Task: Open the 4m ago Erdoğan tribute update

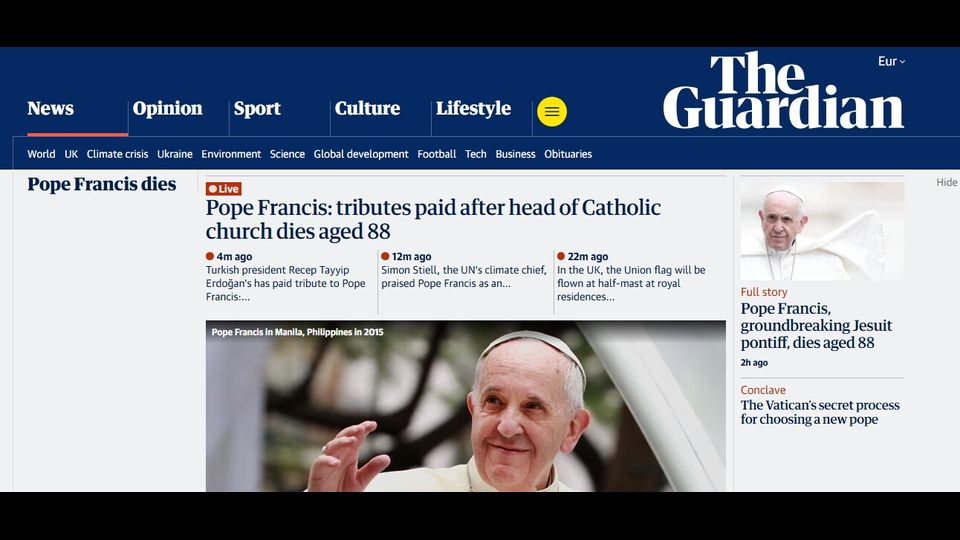Action: click(288, 277)
